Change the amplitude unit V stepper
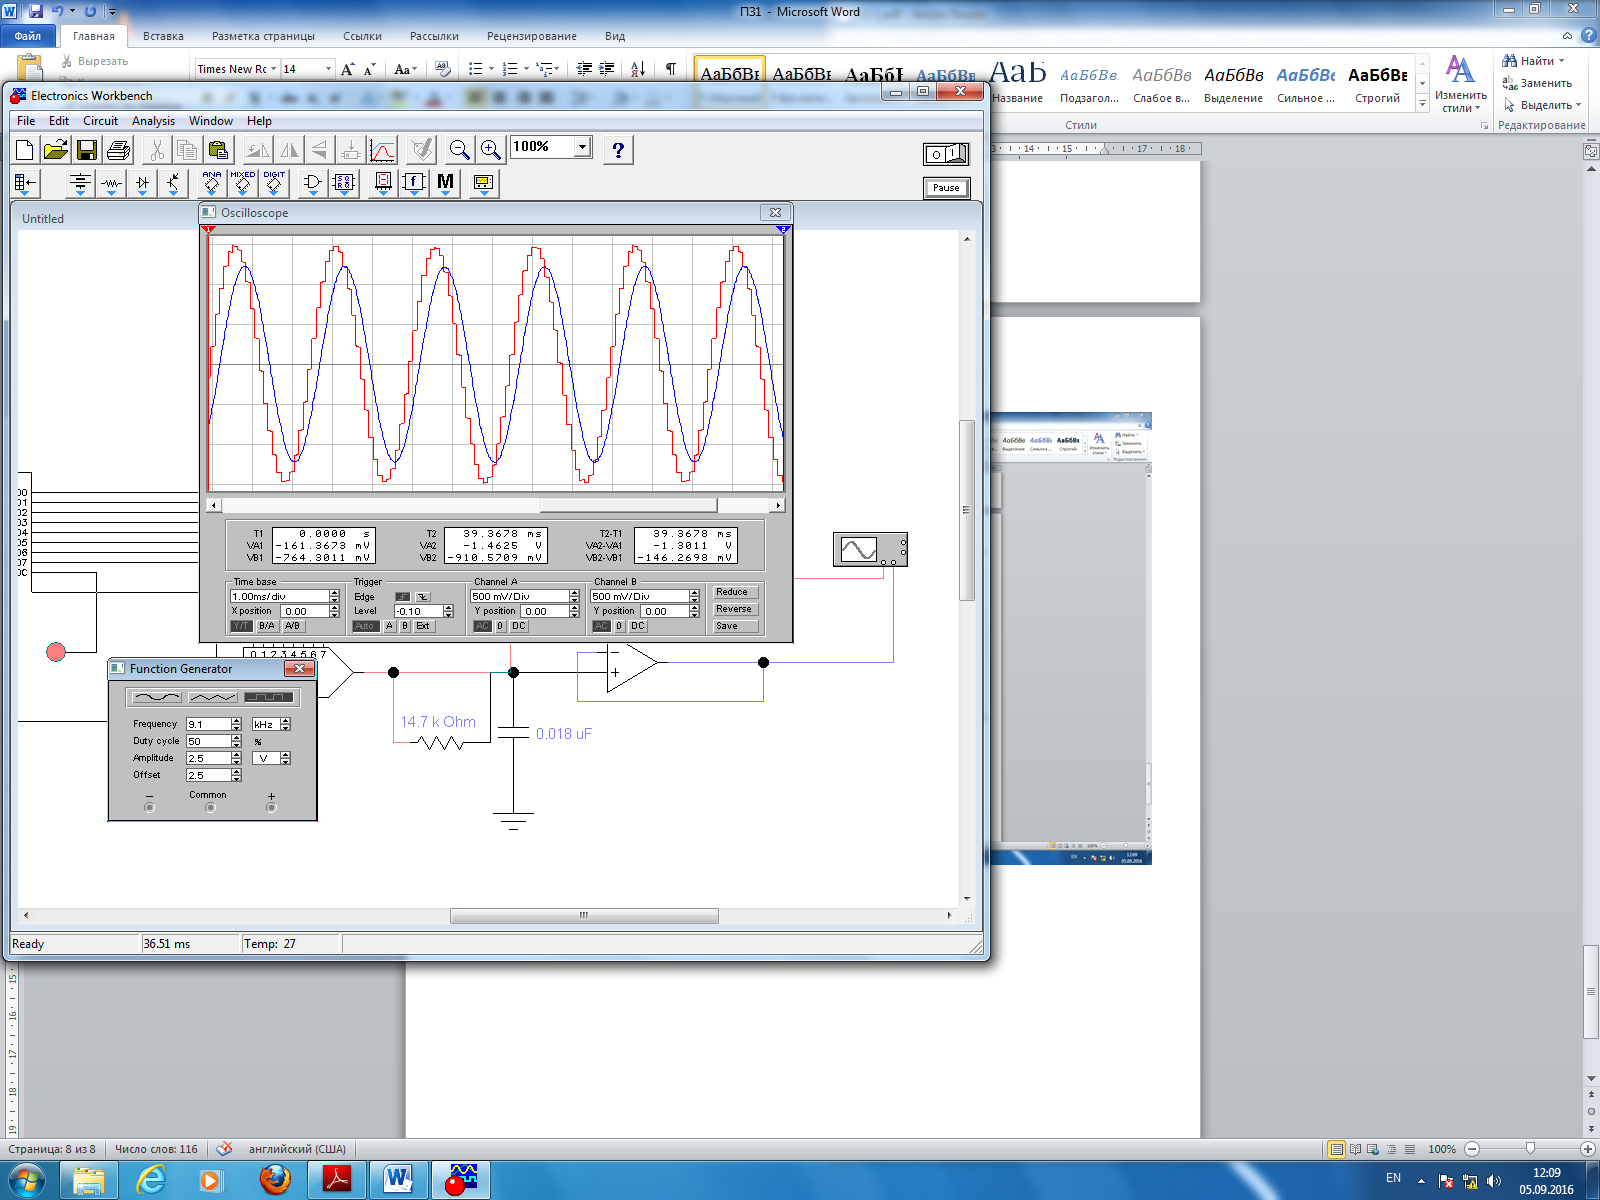Screen dimensions: 1600x1200 click(285, 758)
